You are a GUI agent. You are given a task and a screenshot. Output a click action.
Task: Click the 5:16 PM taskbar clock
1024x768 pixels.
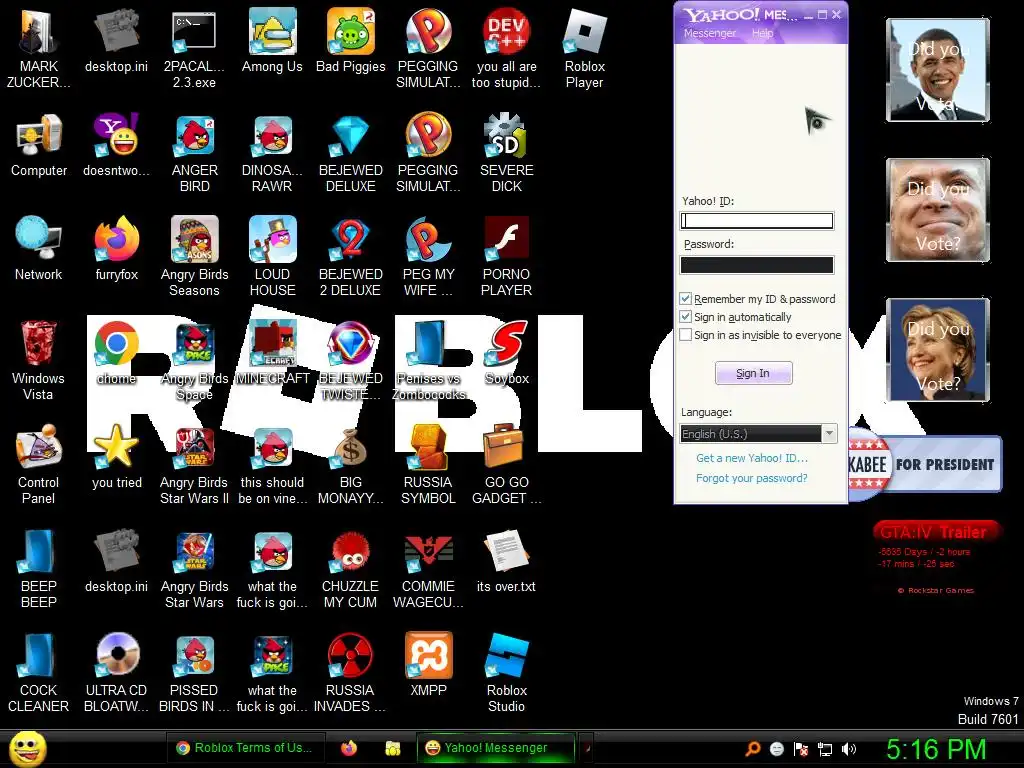point(936,749)
